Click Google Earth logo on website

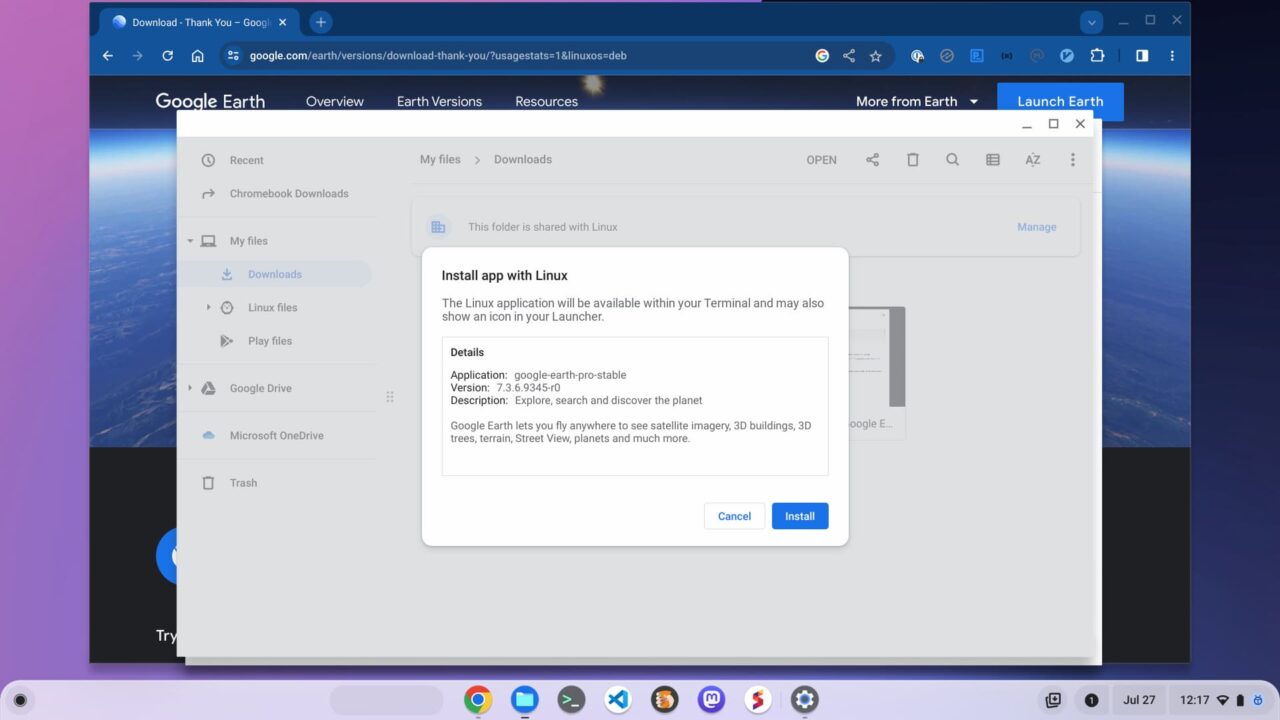(x=210, y=101)
